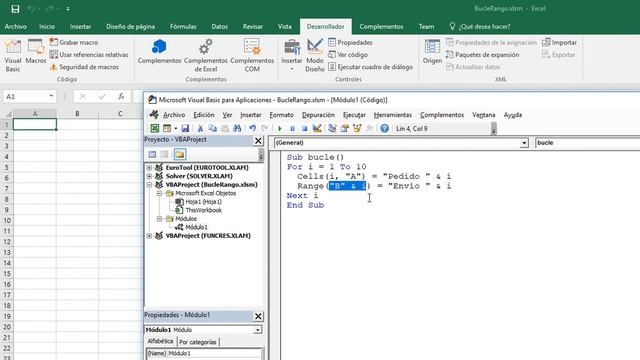Save the workbook from the Quick Access Toolbar

tap(15, 9)
